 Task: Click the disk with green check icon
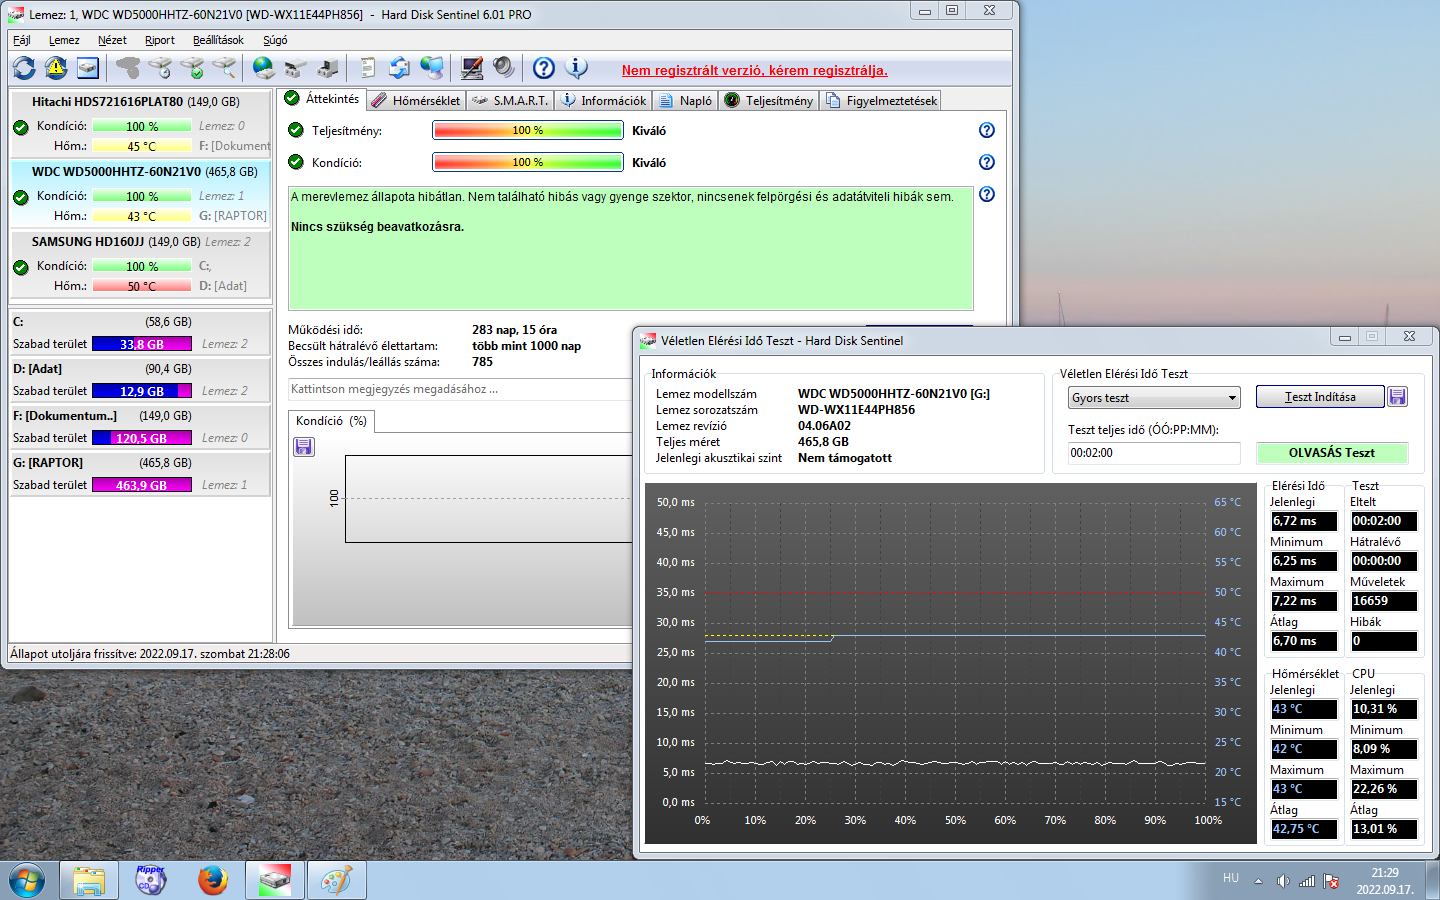192,68
